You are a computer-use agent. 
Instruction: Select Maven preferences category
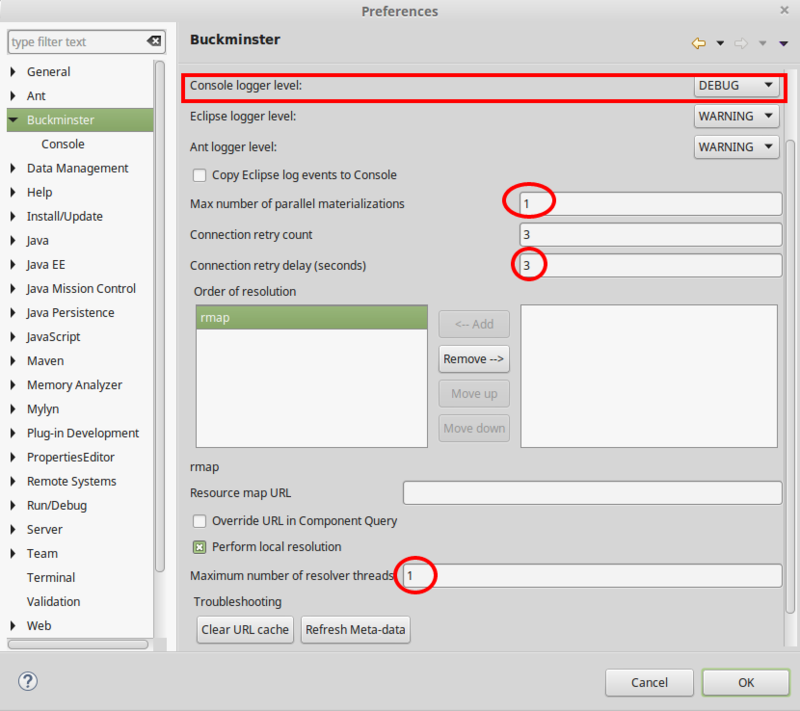[45, 361]
